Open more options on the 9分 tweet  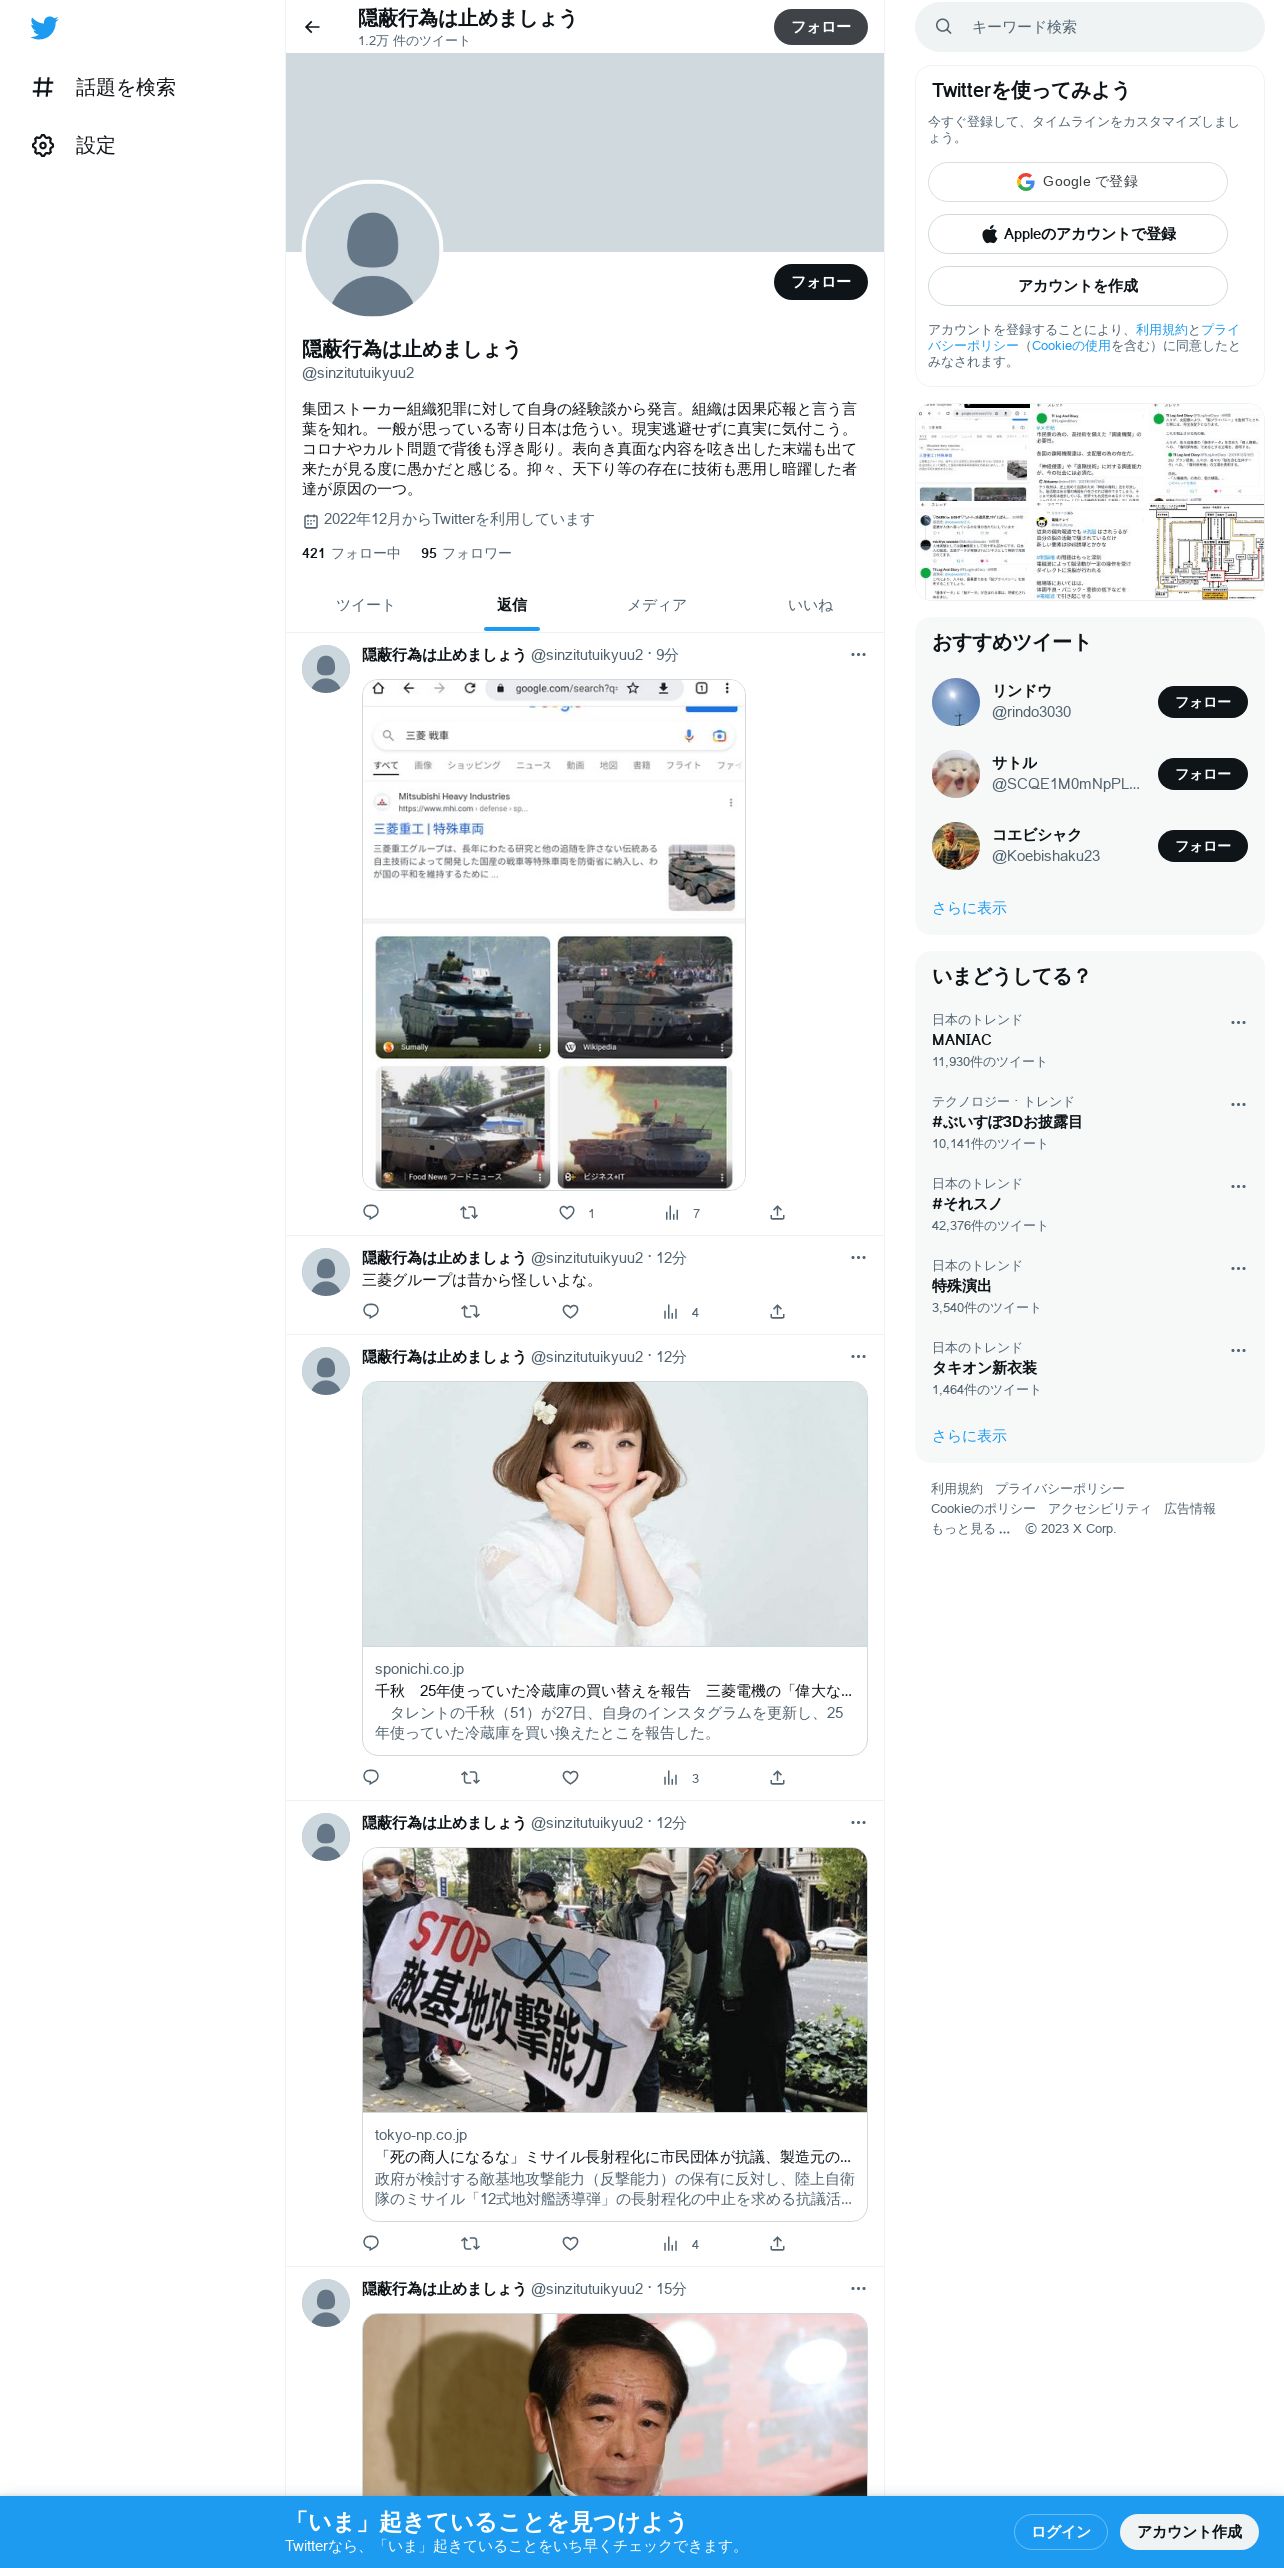pos(858,655)
